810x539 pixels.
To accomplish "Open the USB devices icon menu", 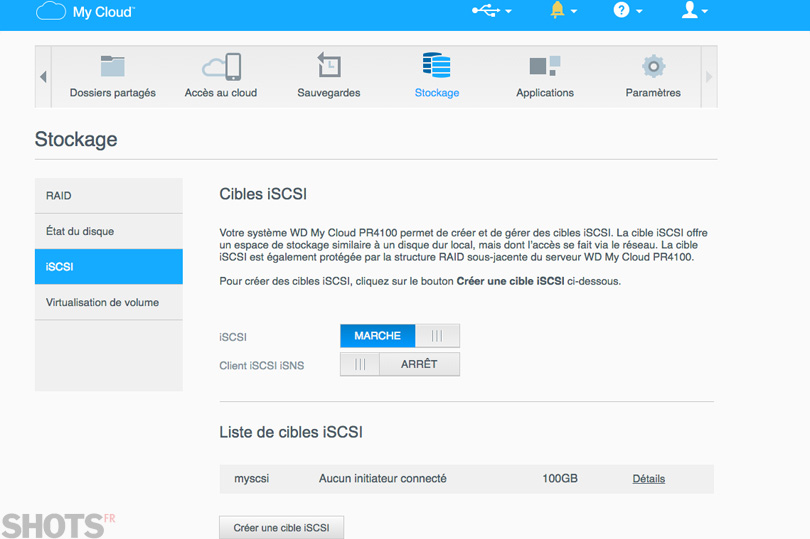I will pyautogui.click(x=486, y=10).
